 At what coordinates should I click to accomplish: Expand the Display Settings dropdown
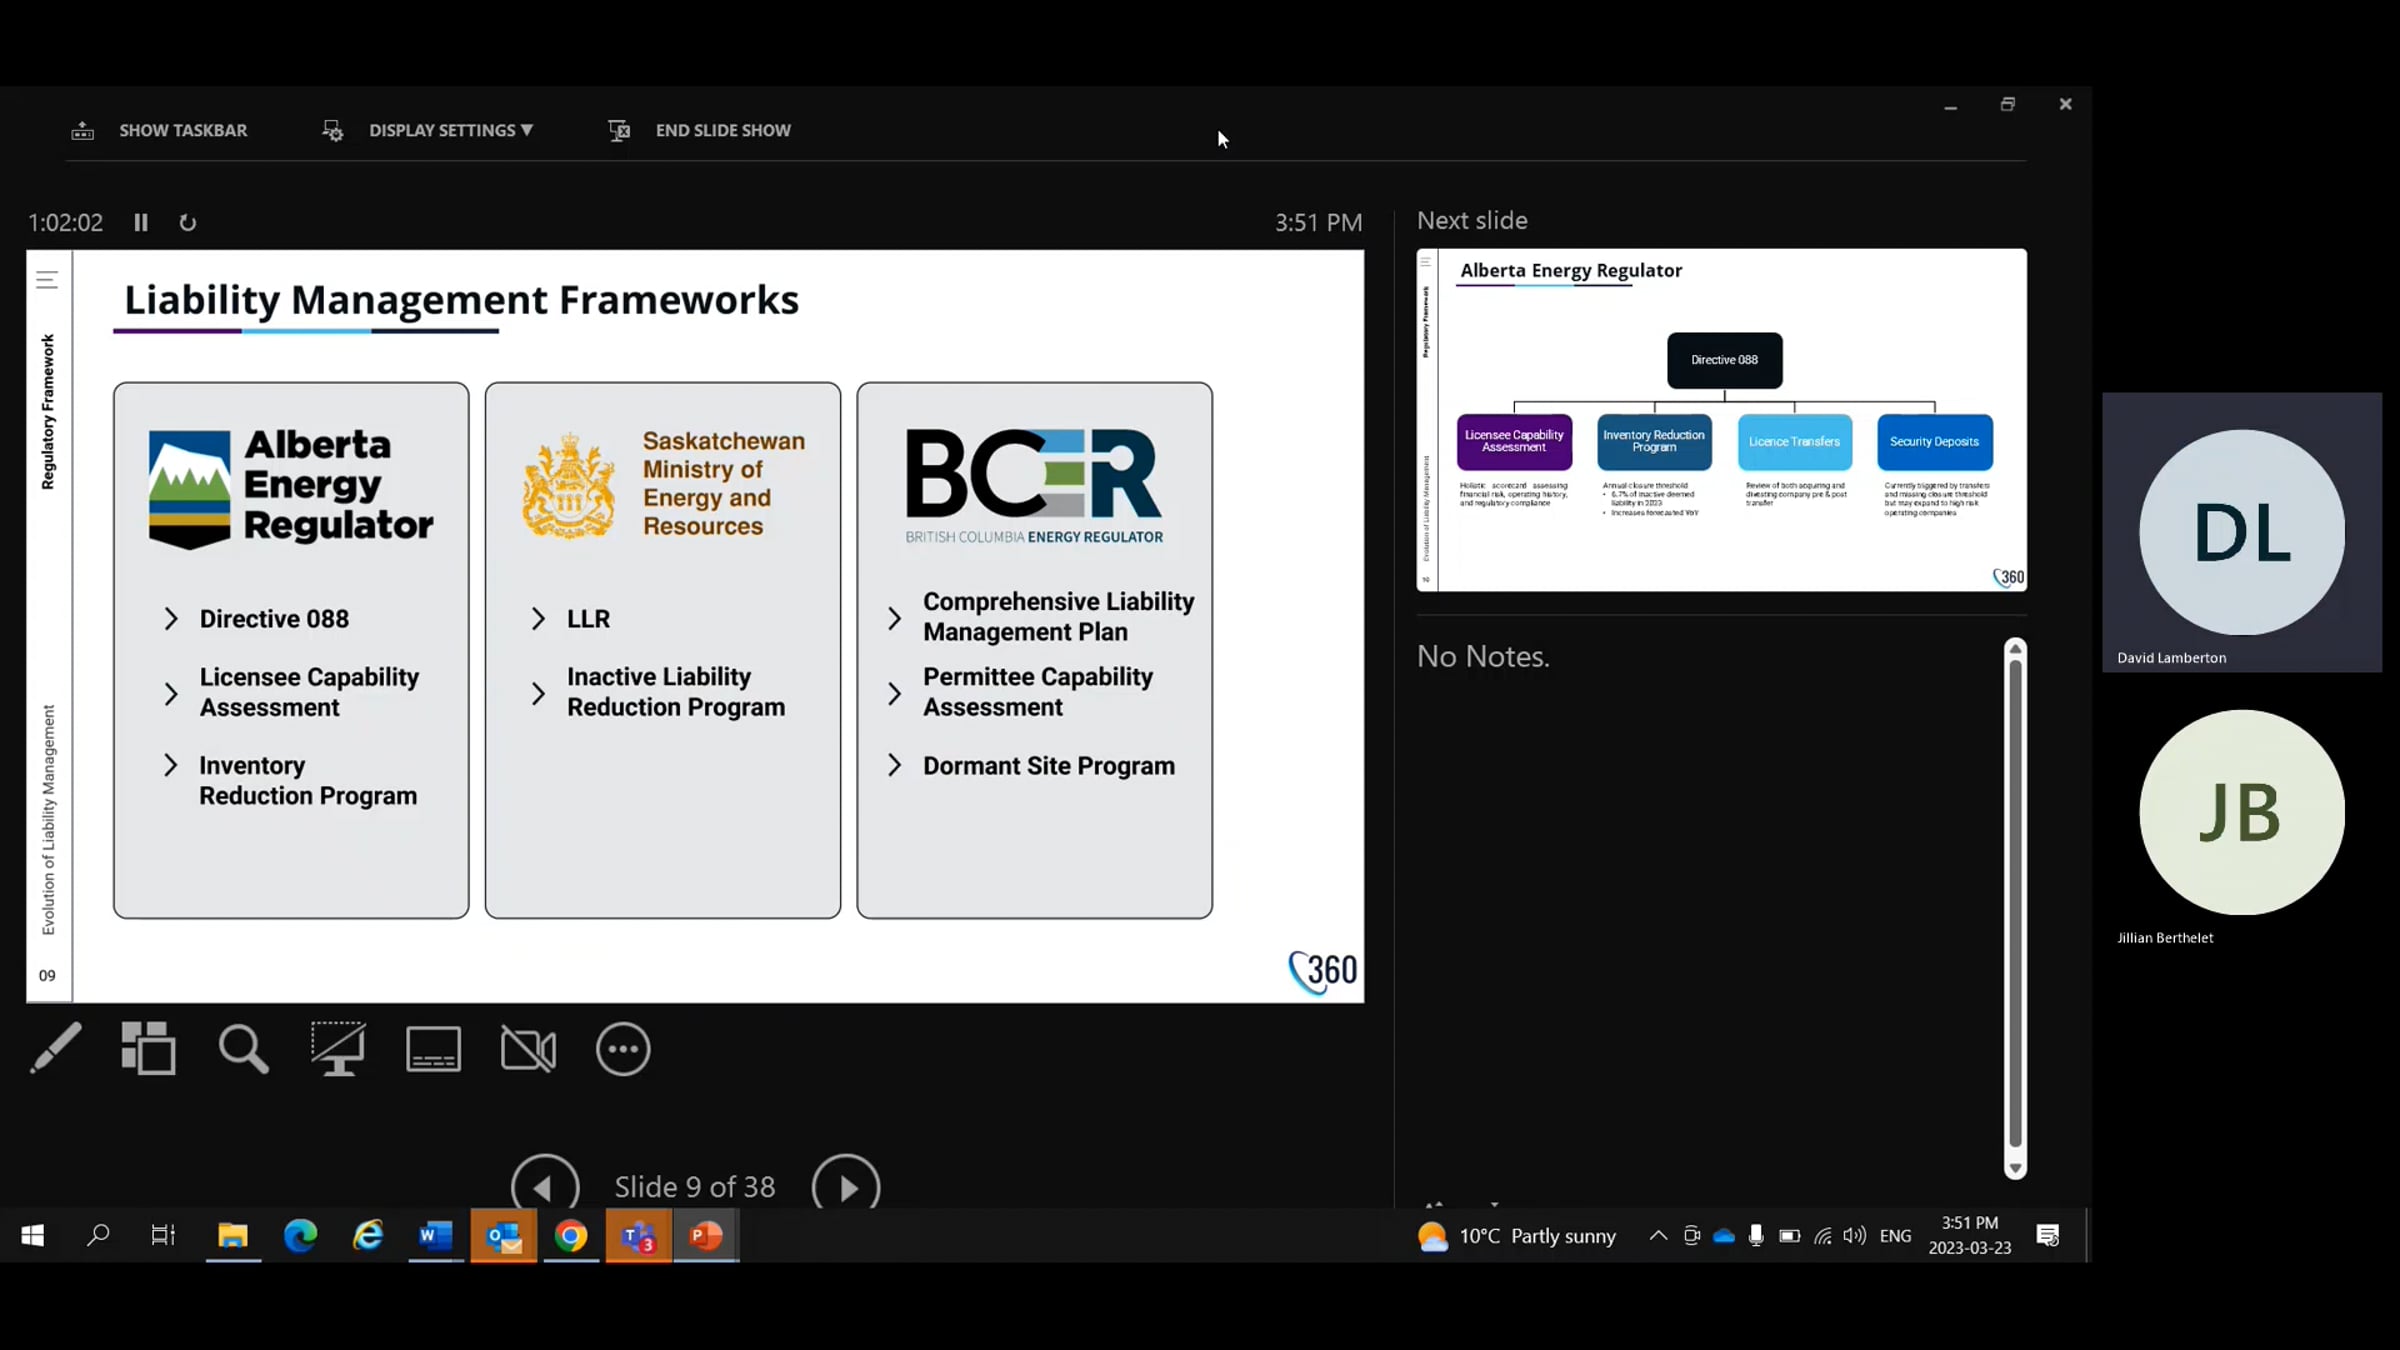(450, 130)
